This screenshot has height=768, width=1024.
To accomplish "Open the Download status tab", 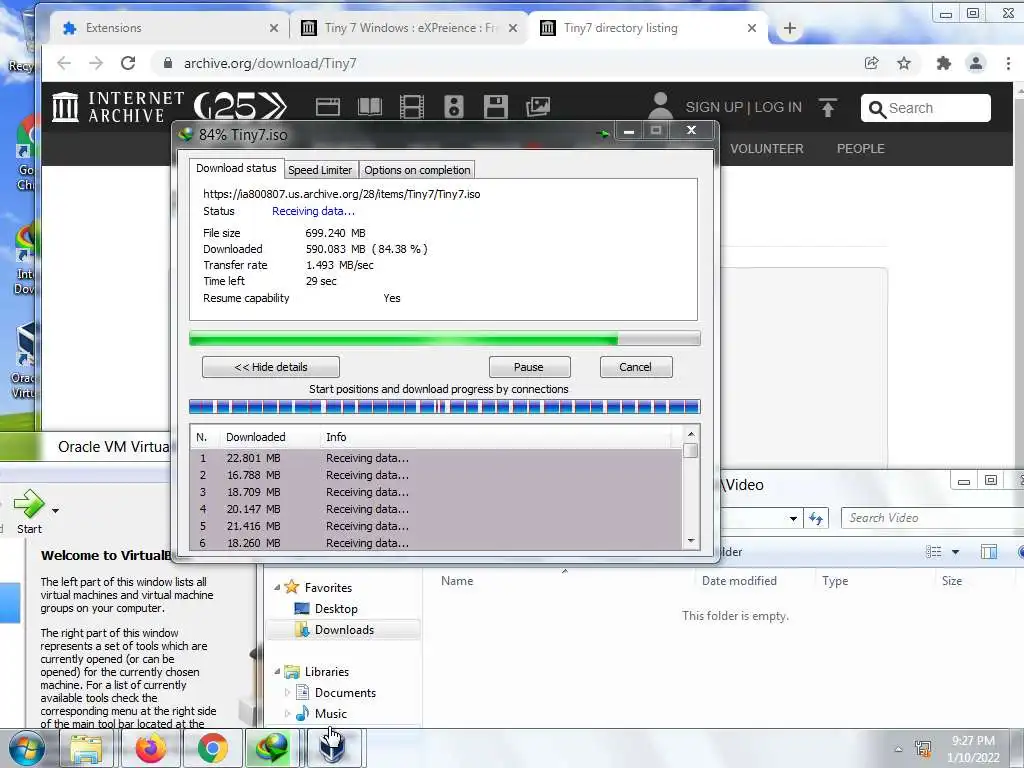I will (x=236, y=168).
